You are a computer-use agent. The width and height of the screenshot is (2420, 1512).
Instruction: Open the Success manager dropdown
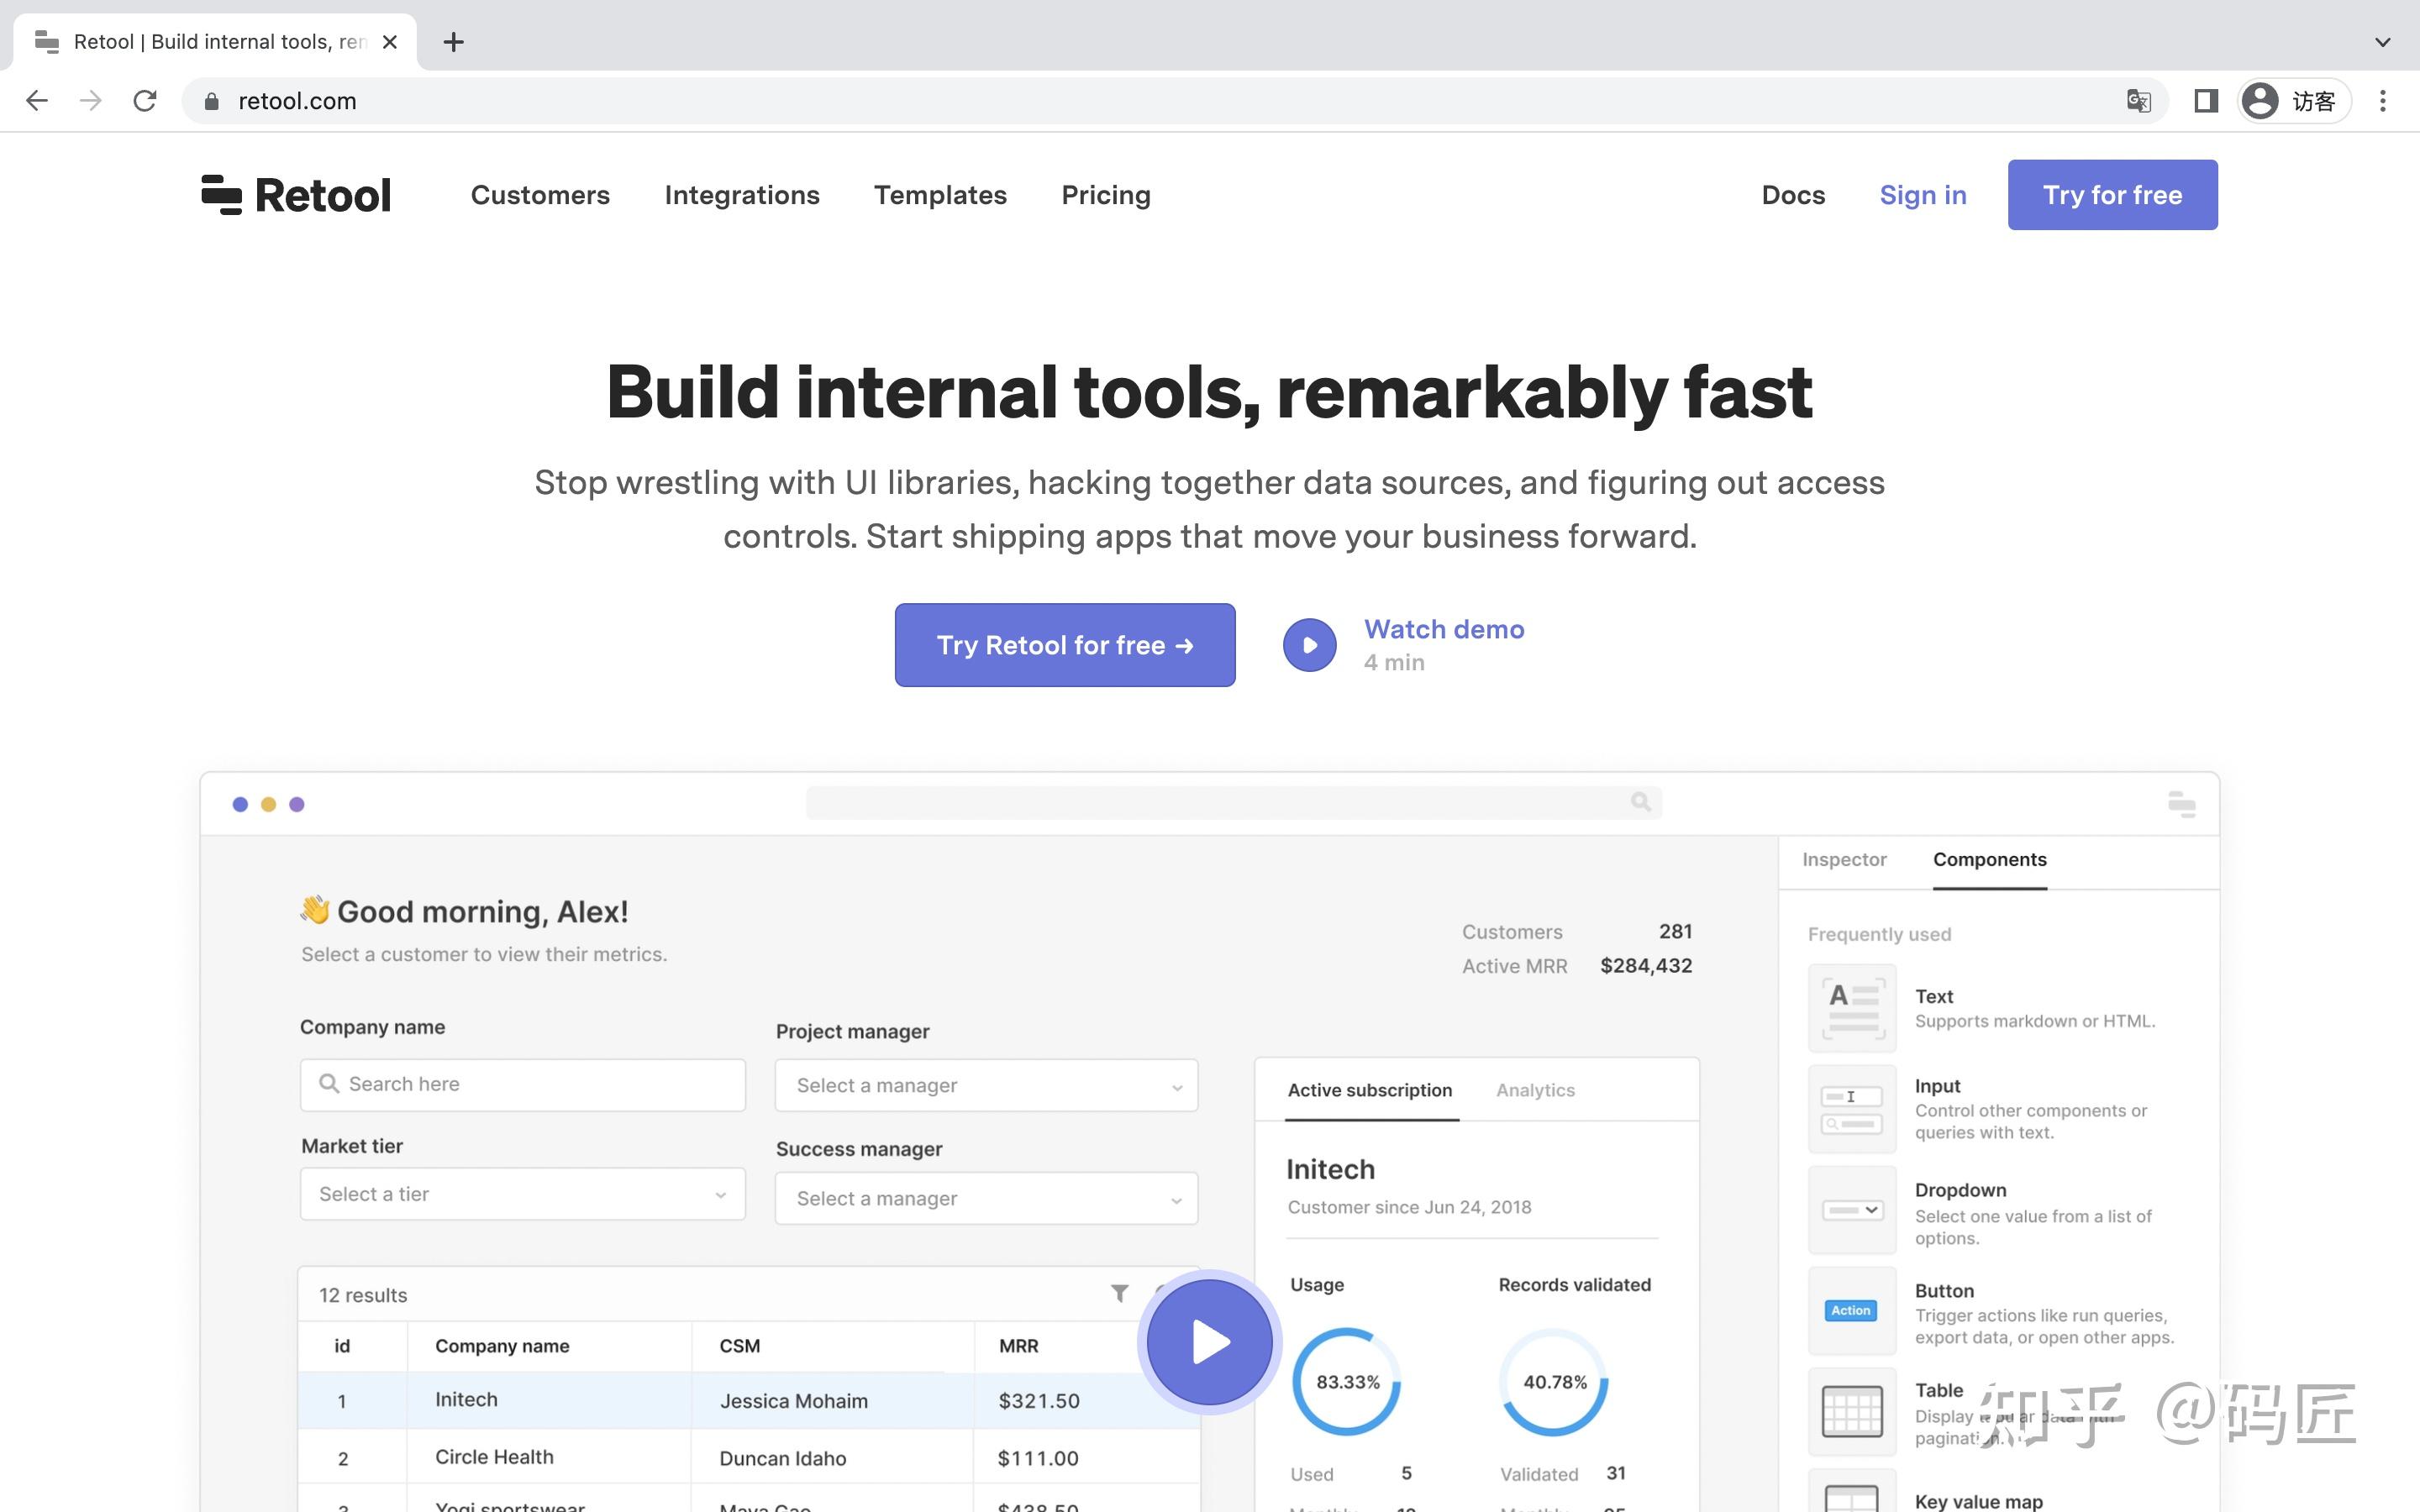coord(986,1198)
